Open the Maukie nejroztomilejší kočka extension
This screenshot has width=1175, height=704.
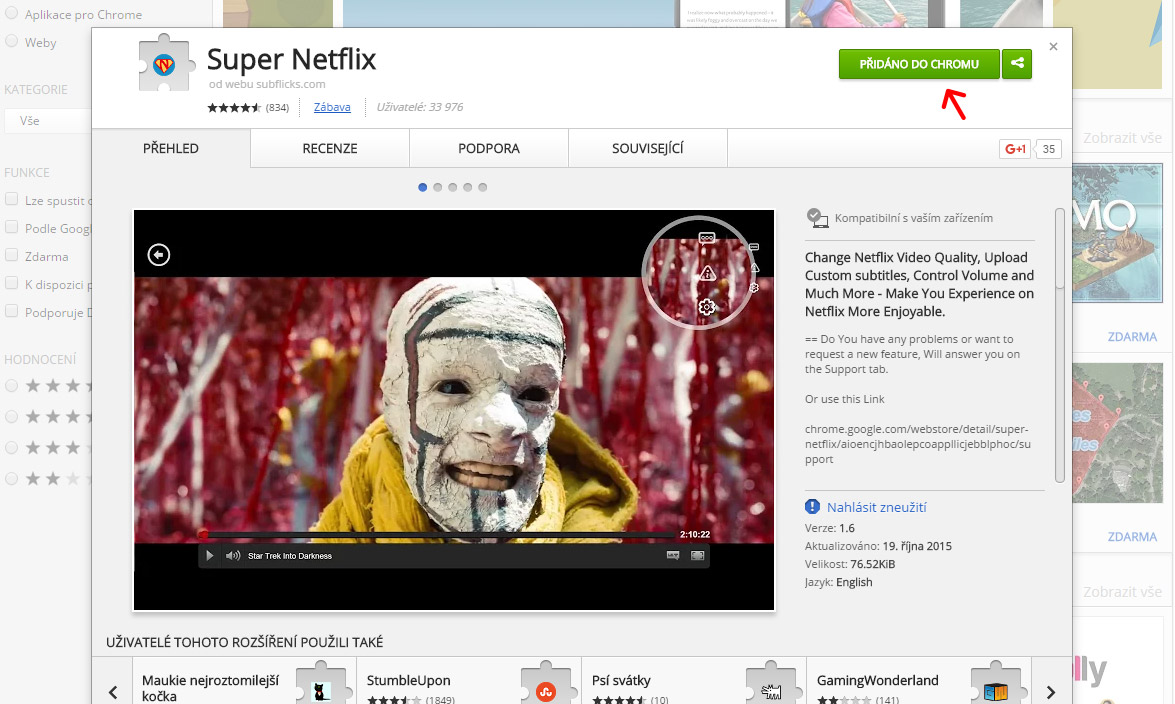tap(211, 688)
